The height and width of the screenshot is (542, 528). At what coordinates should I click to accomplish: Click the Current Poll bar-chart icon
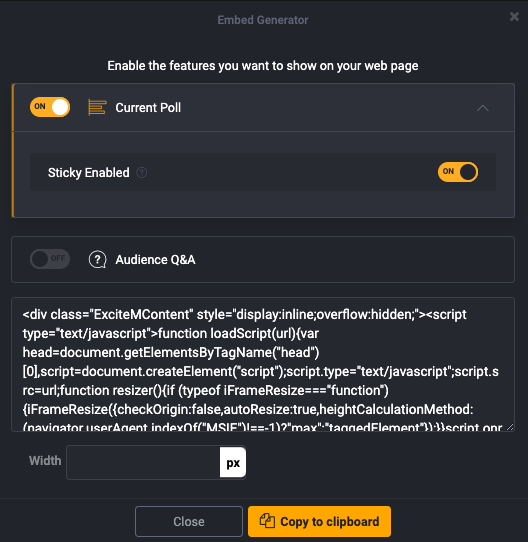point(97,107)
